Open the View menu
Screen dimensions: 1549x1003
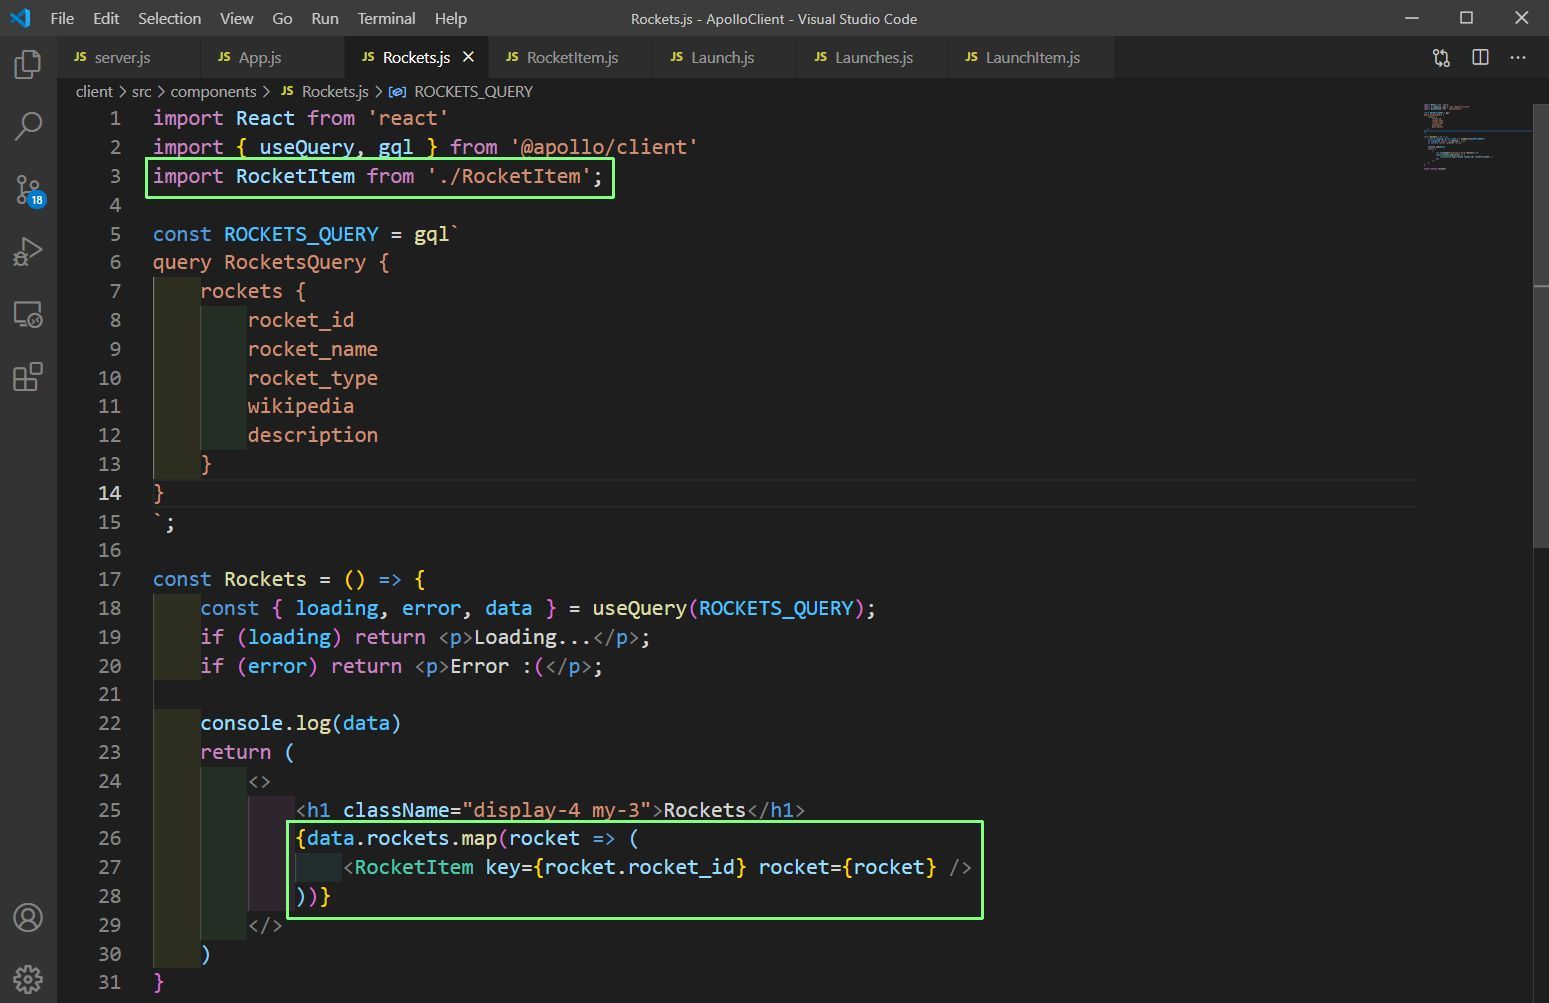pyautogui.click(x=236, y=18)
